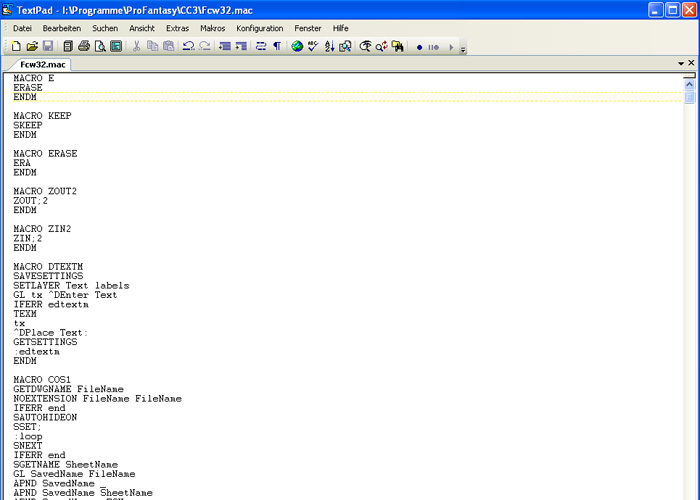View file in web browser globe icon
Screen dimensions: 700x500
tap(297, 46)
